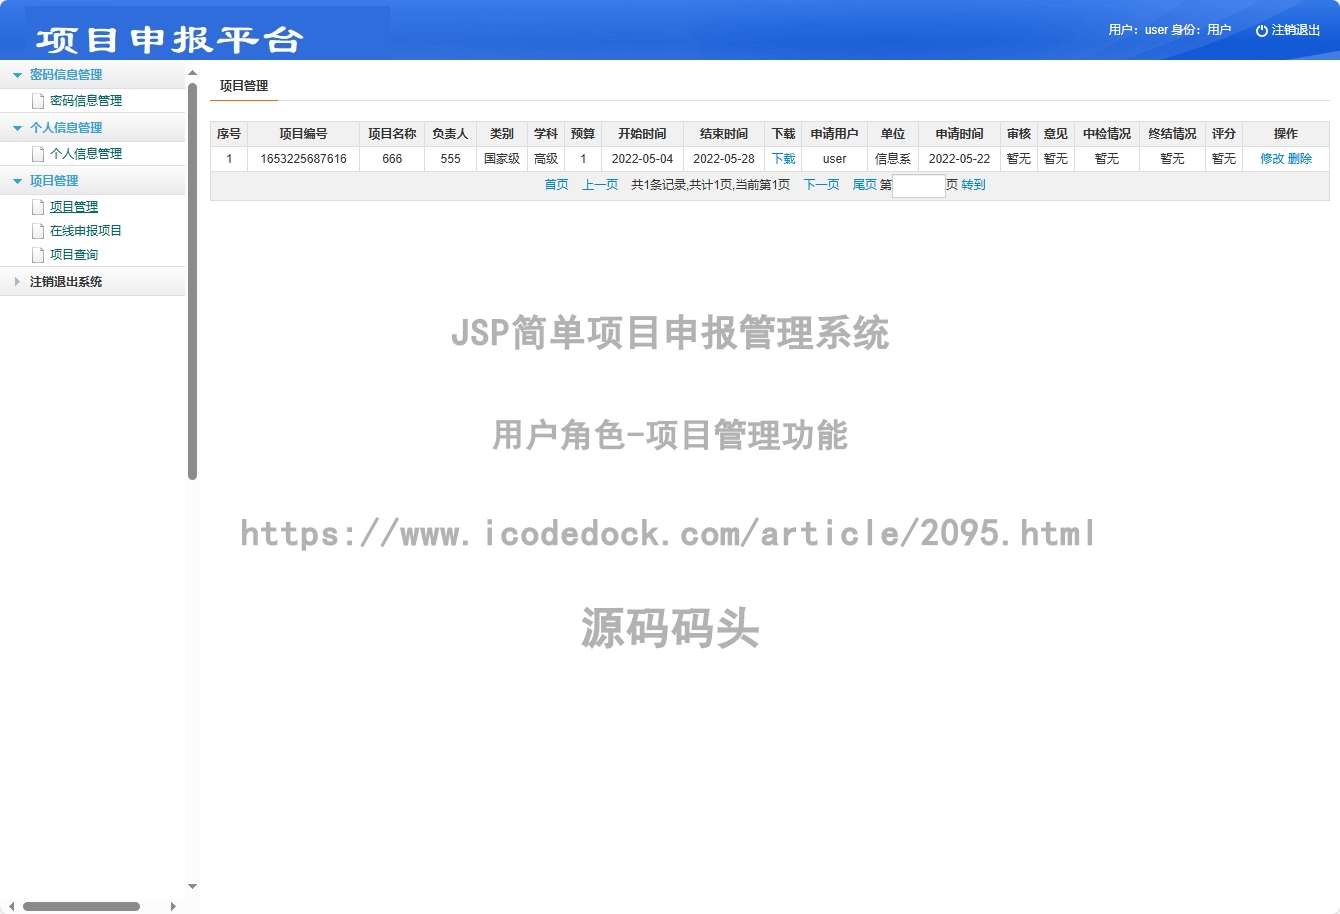Click the 信息系 unit cell
The image size is (1340, 914).
pos(893,158)
